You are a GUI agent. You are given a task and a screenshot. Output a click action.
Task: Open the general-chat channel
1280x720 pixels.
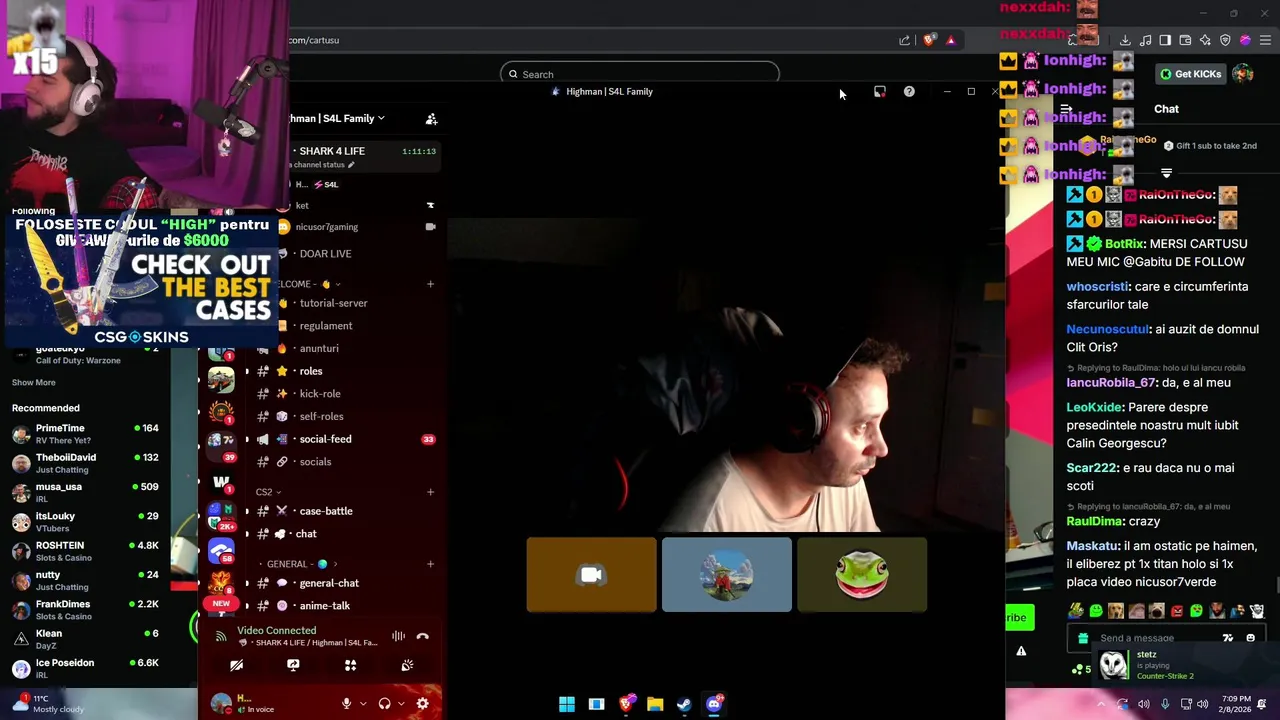(x=329, y=583)
